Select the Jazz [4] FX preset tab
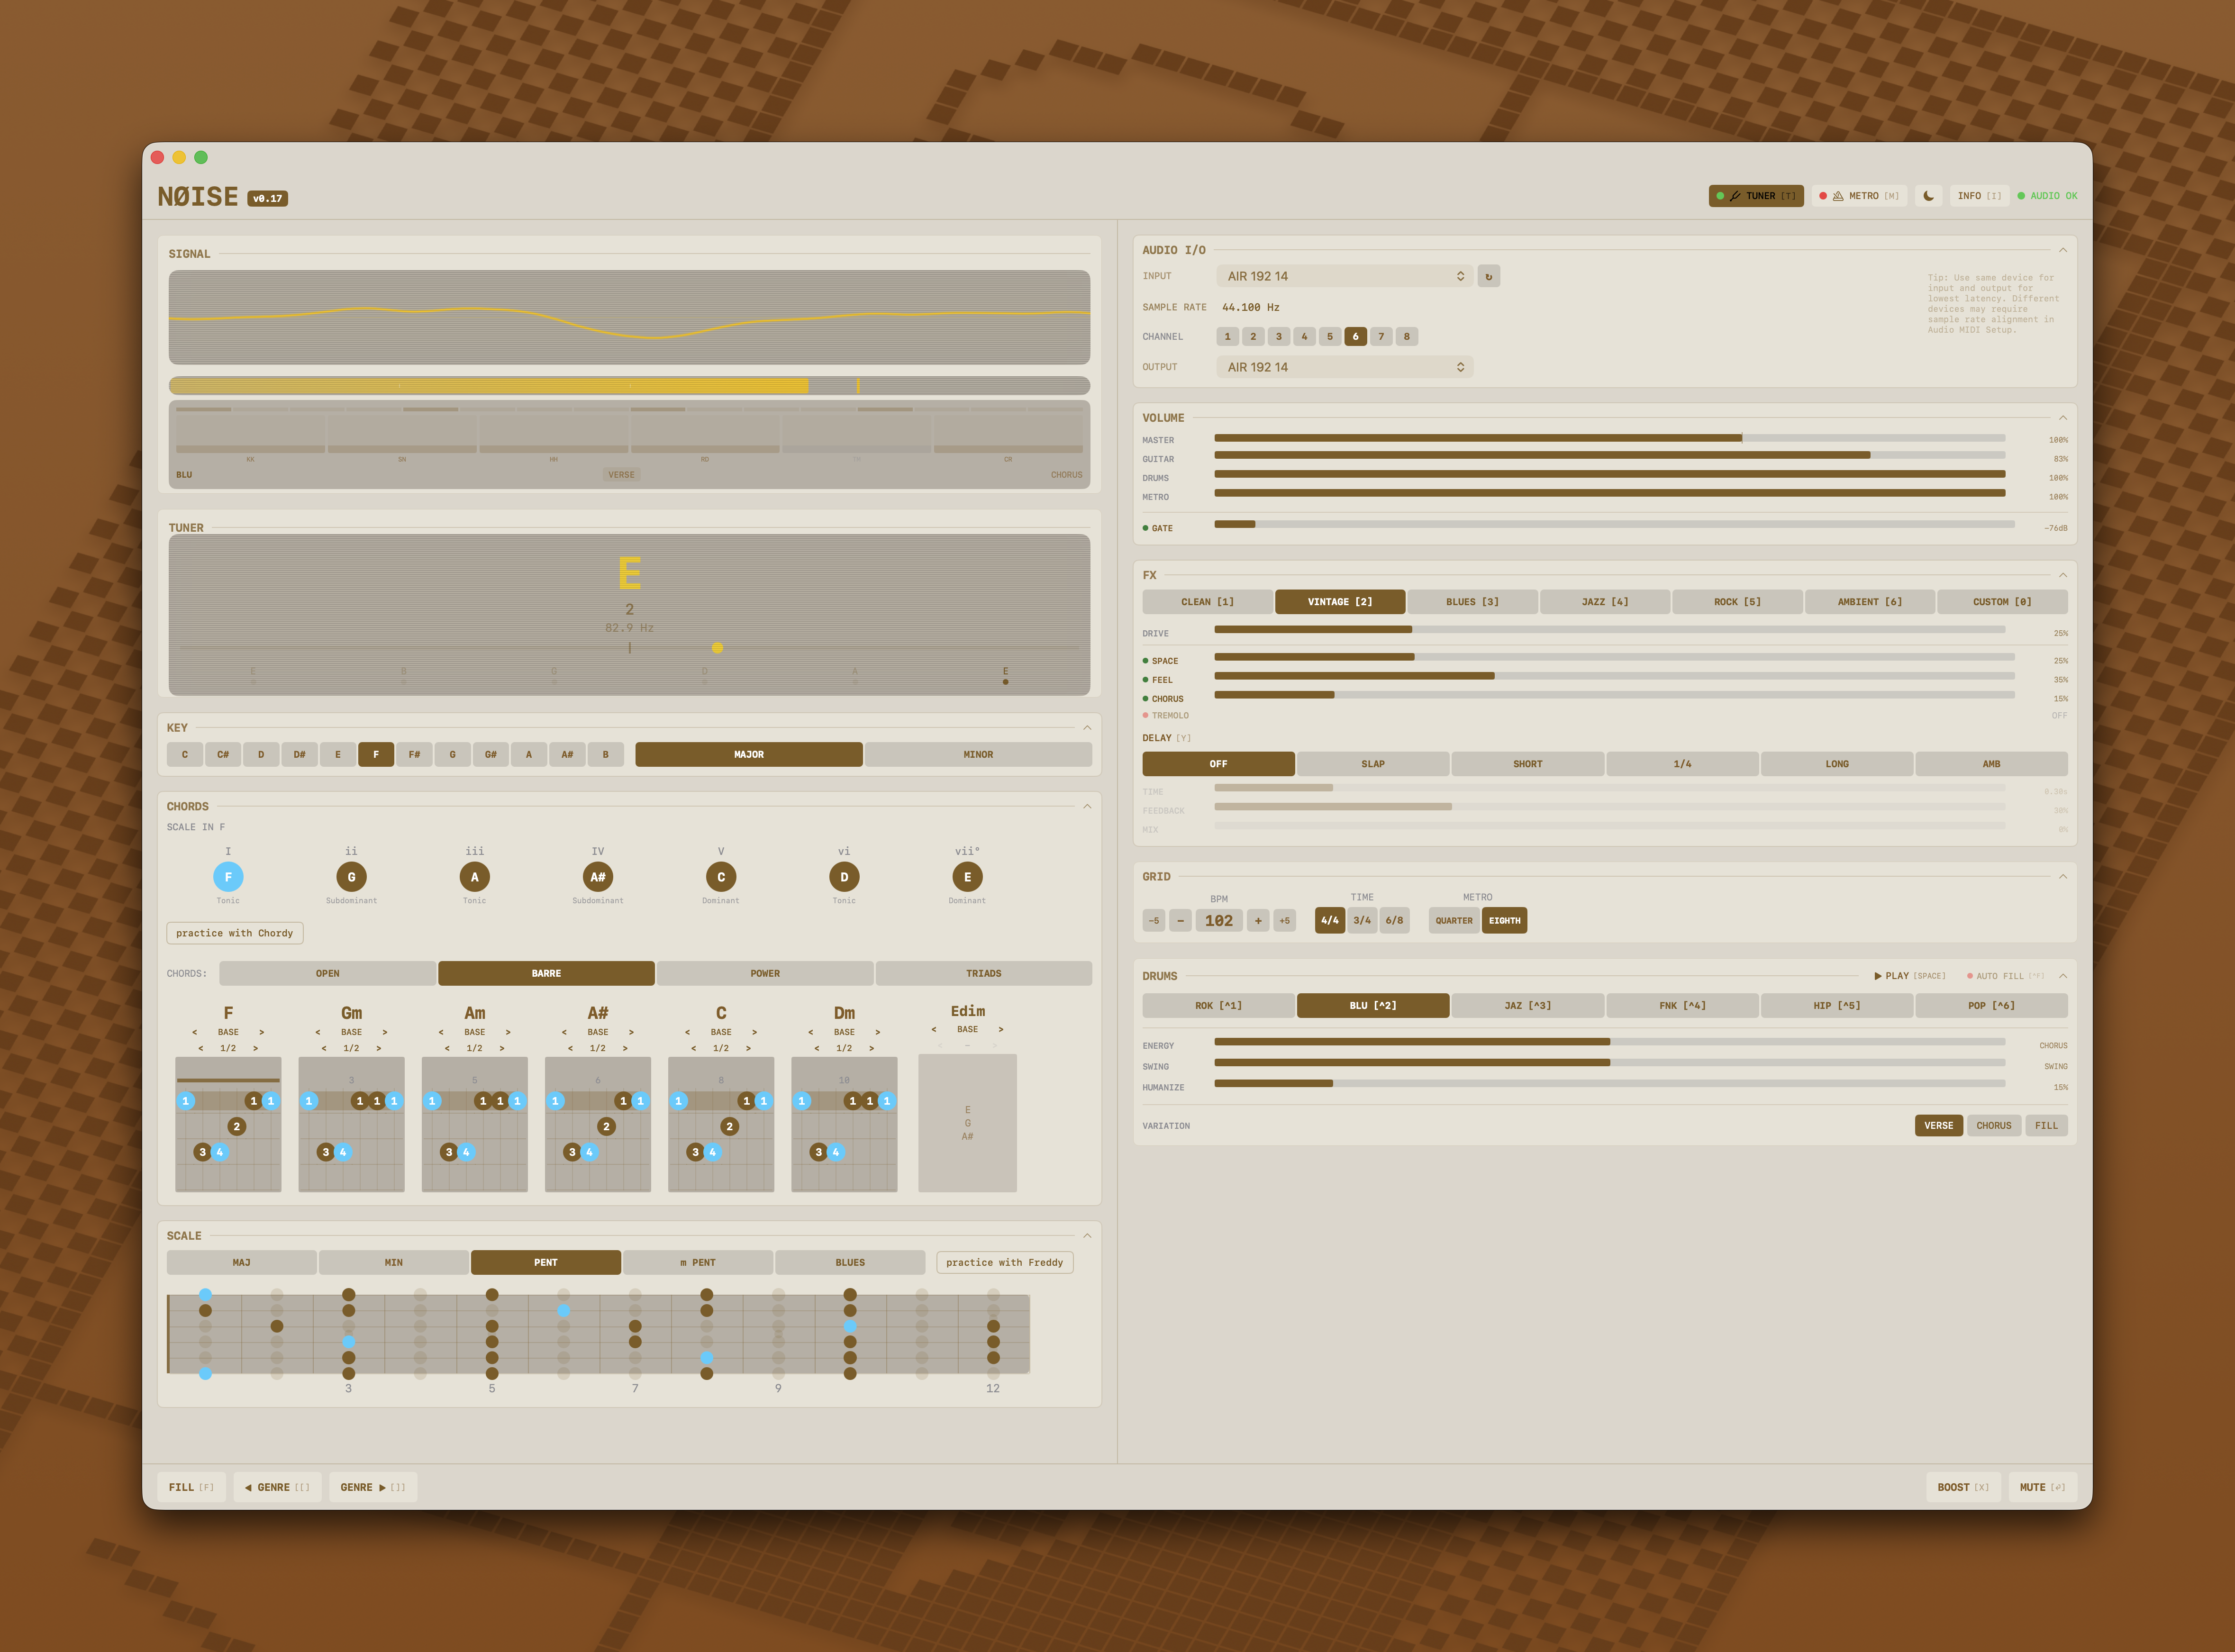The width and height of the screenshot is (2235, 1652). coord(1604,602)
